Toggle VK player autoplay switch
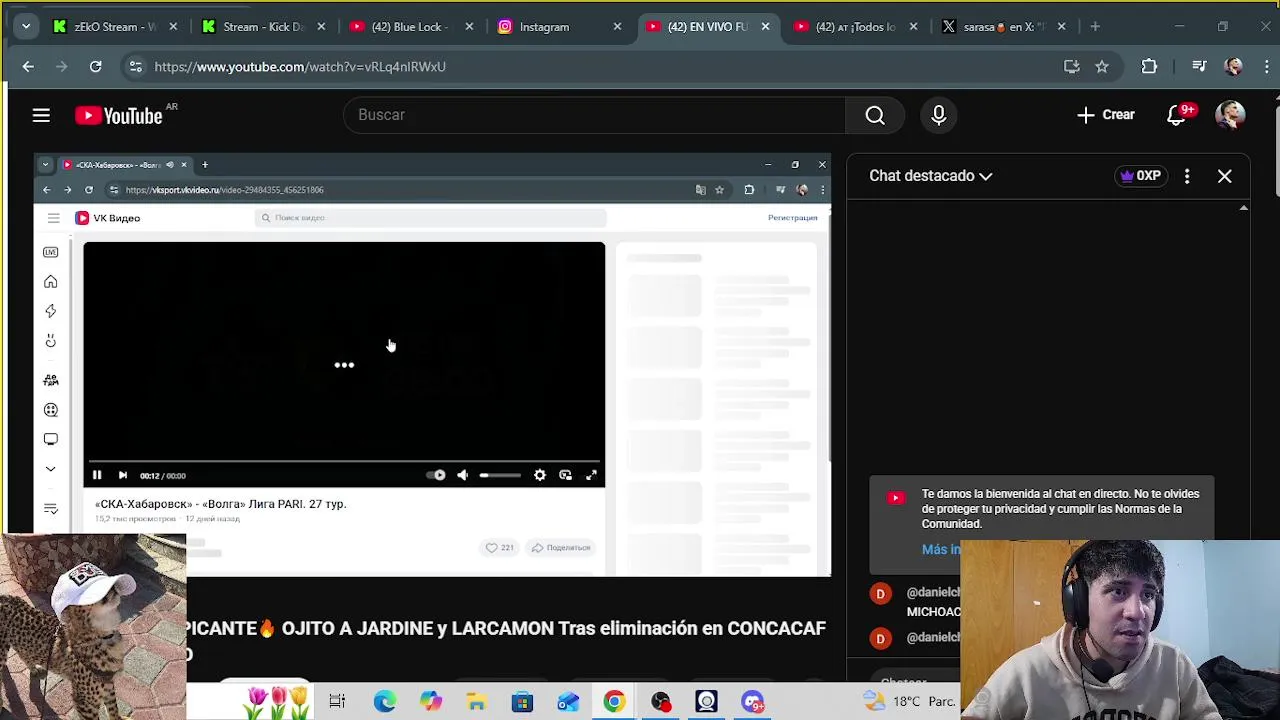Viewport: 1280px width, 720px height. tap(436, 476)
